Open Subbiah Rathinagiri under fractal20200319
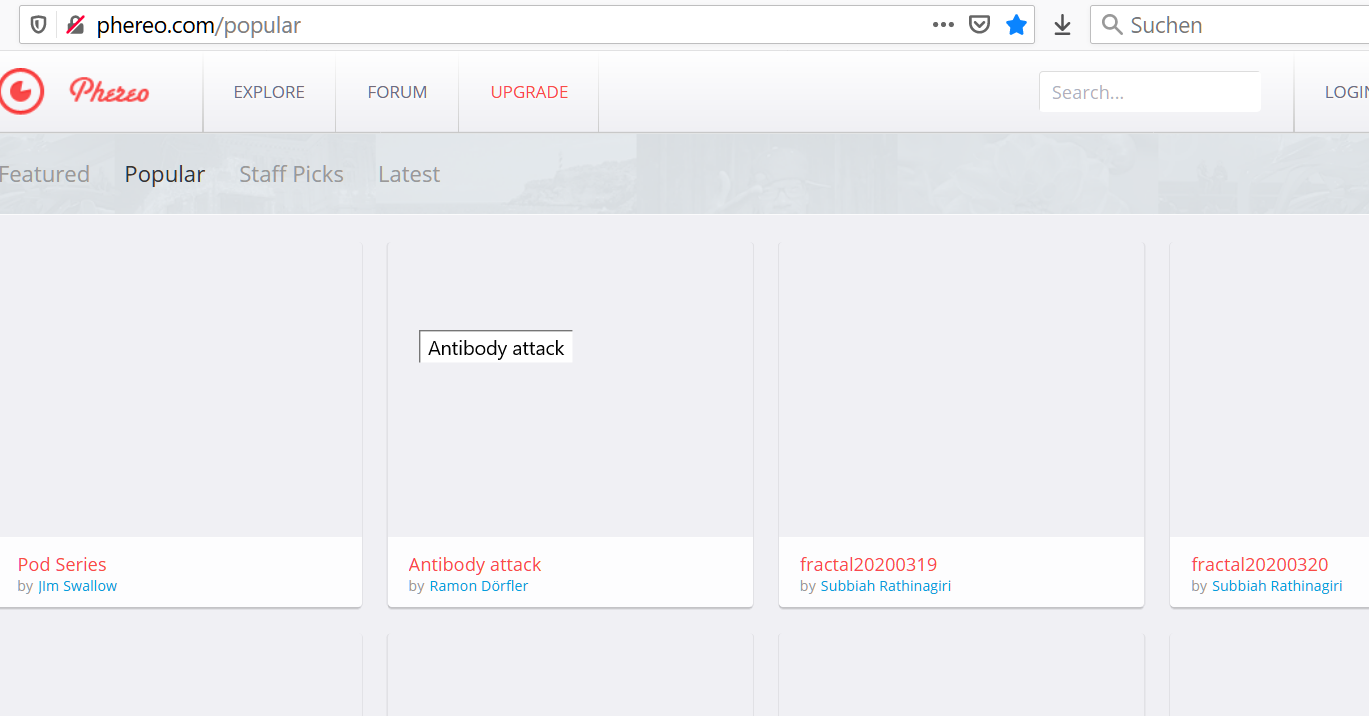This screenshot has height=716, width=1369. pos(886,586)
